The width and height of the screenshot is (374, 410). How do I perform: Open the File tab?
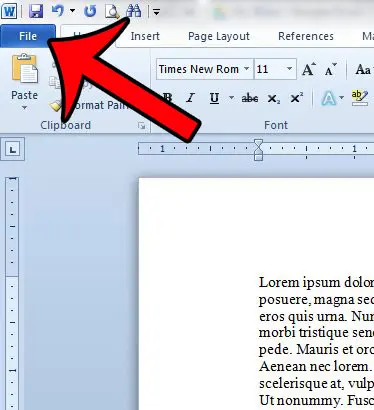pos(28,36)
